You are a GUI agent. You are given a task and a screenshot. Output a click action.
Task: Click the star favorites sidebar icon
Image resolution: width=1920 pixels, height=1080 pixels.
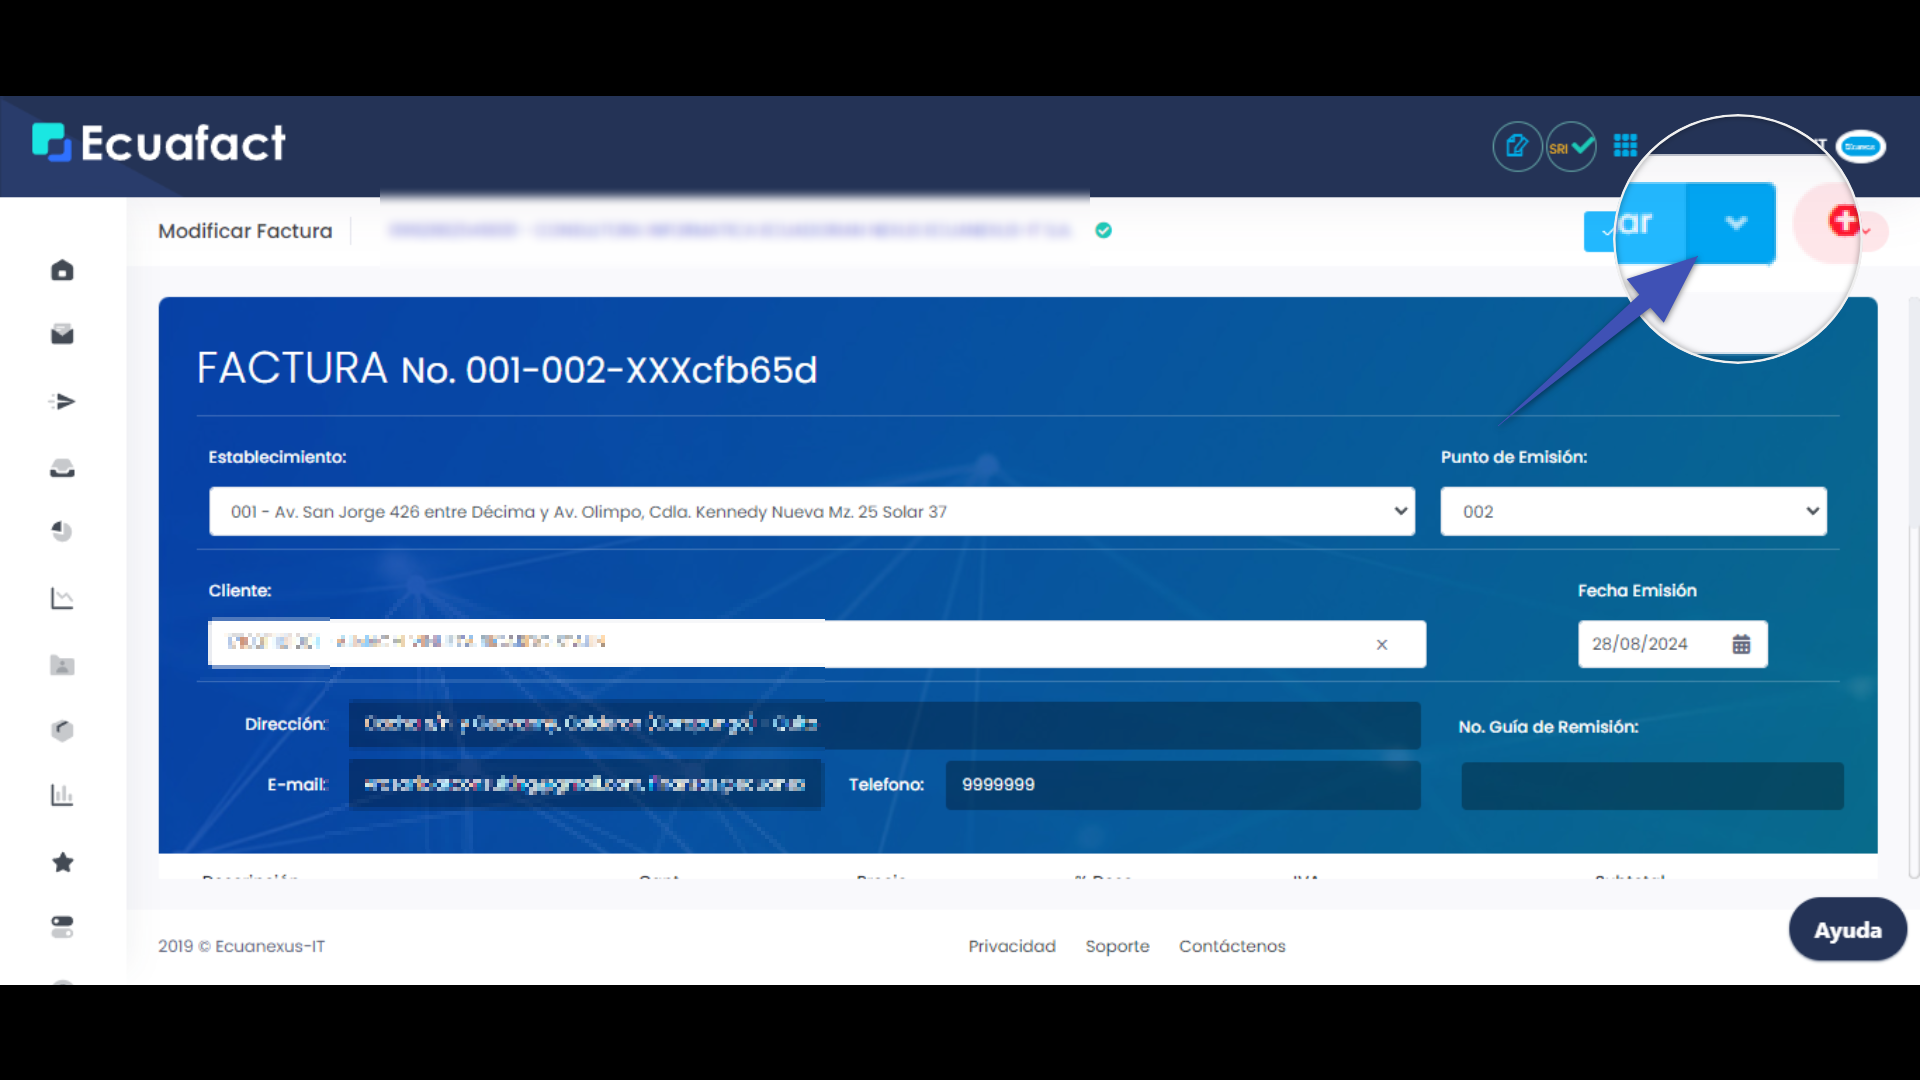point(62,862)
